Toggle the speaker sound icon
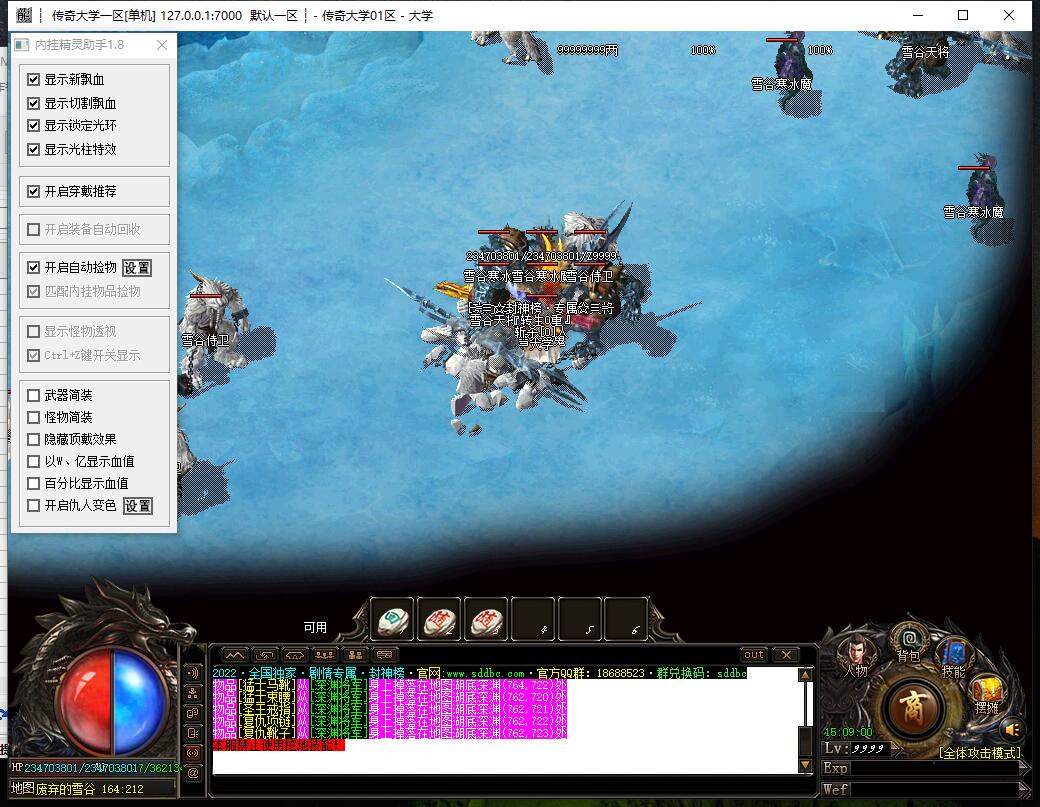This screenshot has height=807, width=1040. pyautogui.click(x=1012, y=729)
